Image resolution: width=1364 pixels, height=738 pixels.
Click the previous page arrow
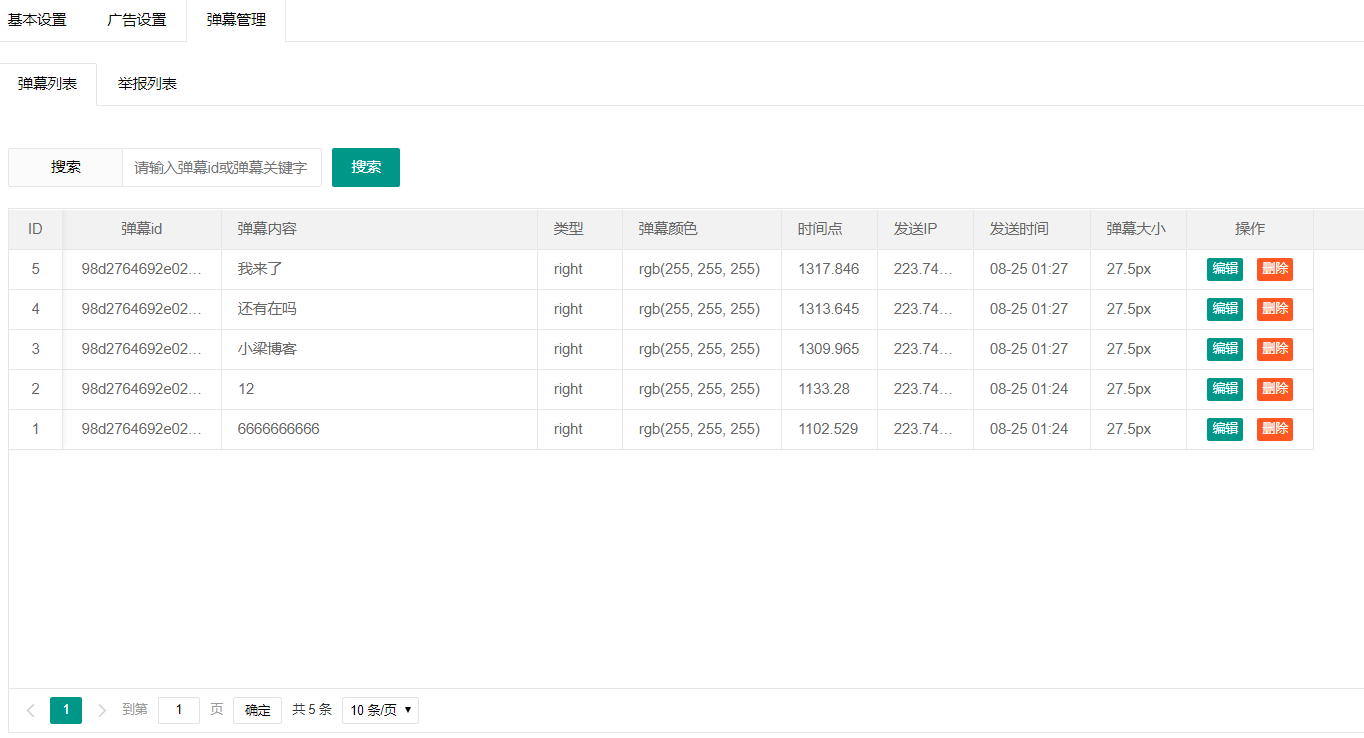[x=31, y=710]
